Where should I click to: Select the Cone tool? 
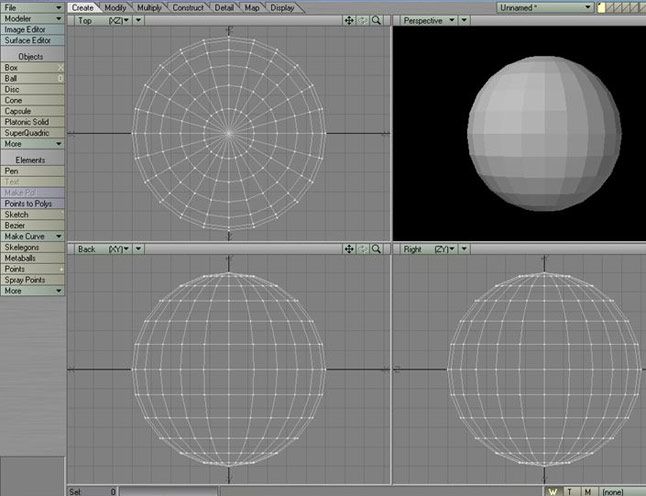pyautogui.click(x=33, y=100)
